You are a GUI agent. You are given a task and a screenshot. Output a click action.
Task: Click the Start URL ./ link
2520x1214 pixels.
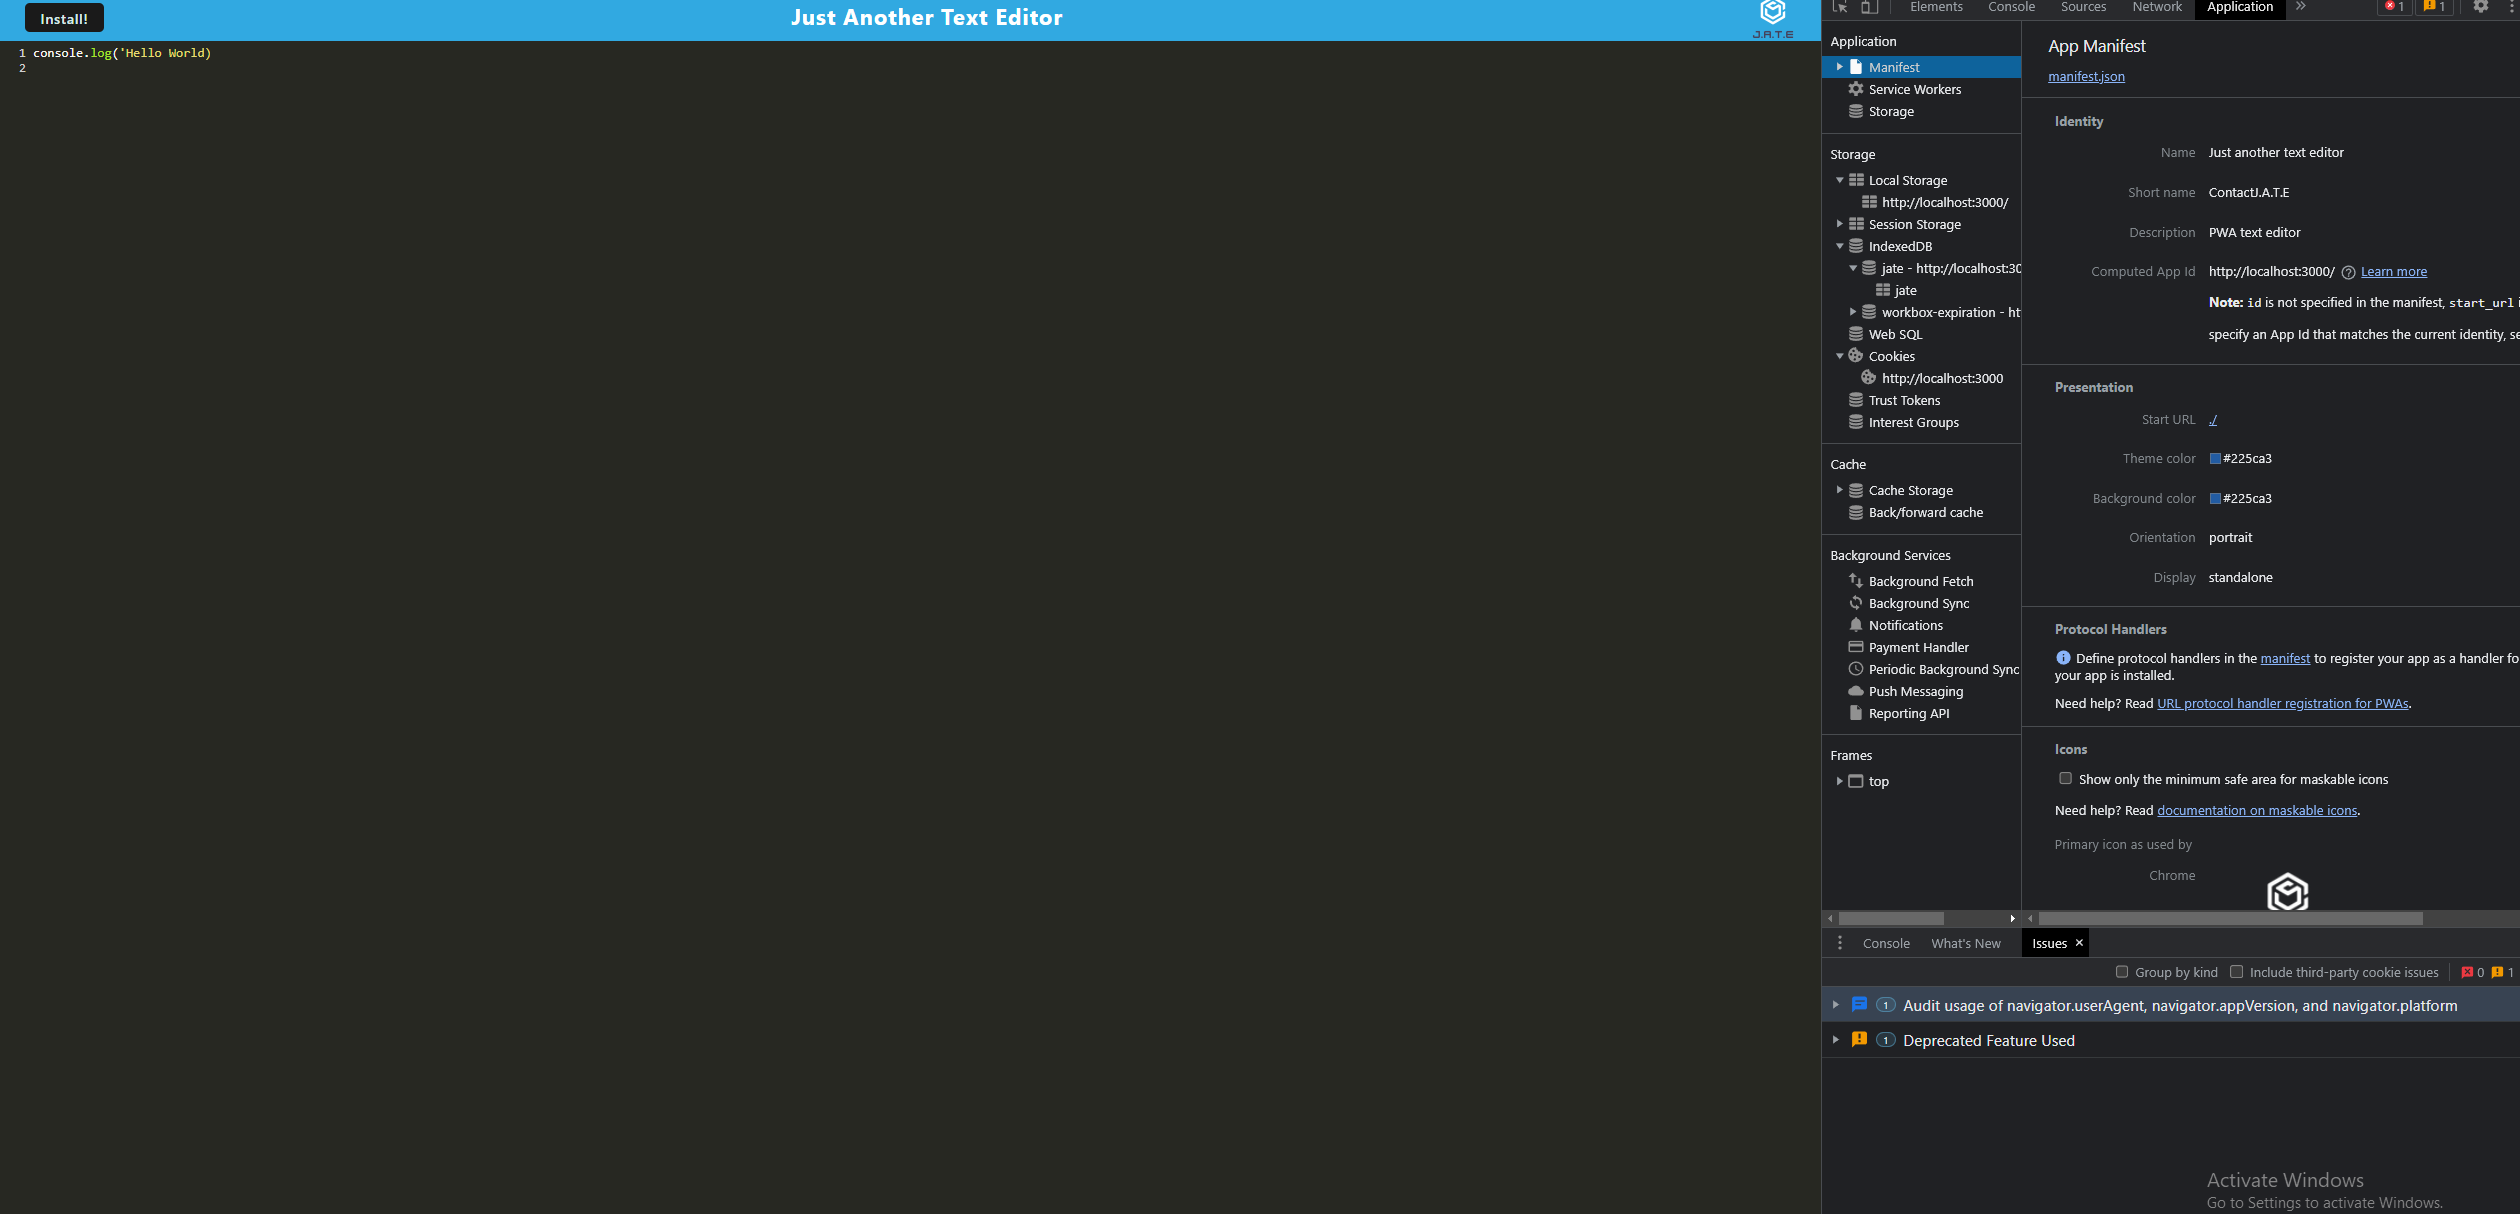pos(2213,420)
